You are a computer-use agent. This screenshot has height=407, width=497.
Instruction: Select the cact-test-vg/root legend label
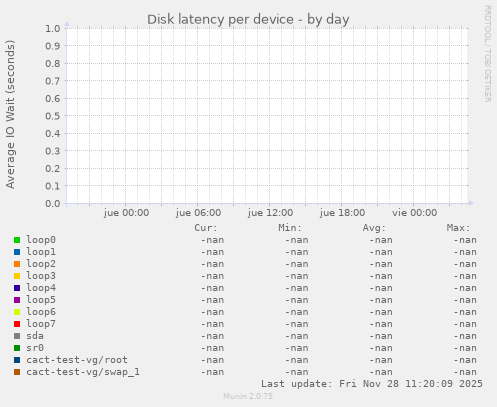77,360
